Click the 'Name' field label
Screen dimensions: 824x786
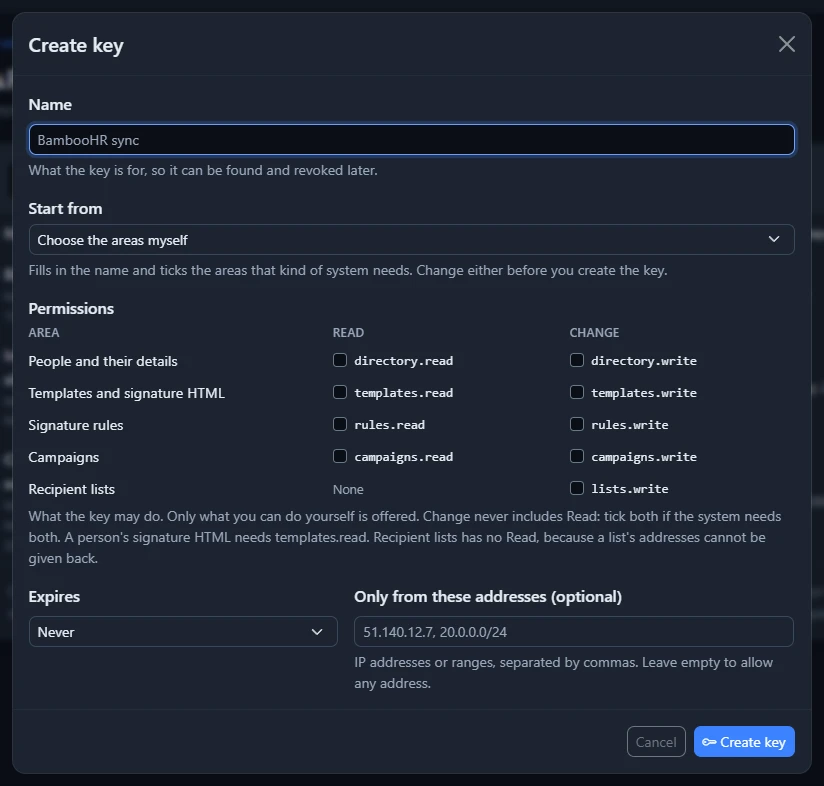click(50, 105)
